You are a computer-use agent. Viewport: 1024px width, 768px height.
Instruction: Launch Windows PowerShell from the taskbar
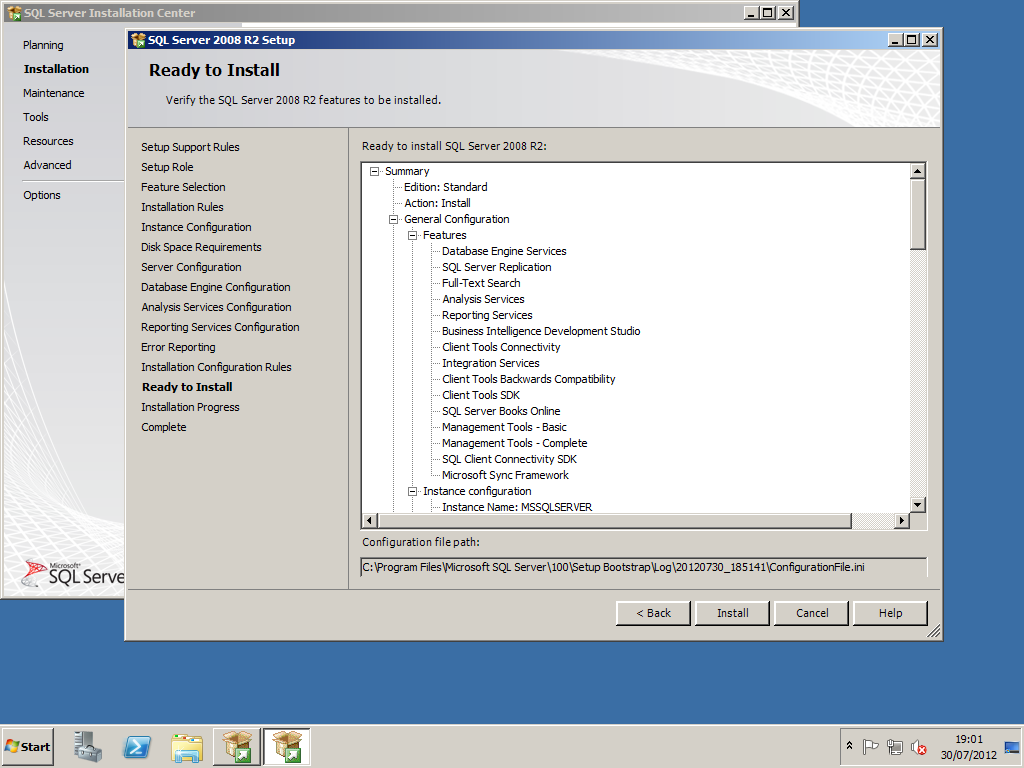coord(137,746)
